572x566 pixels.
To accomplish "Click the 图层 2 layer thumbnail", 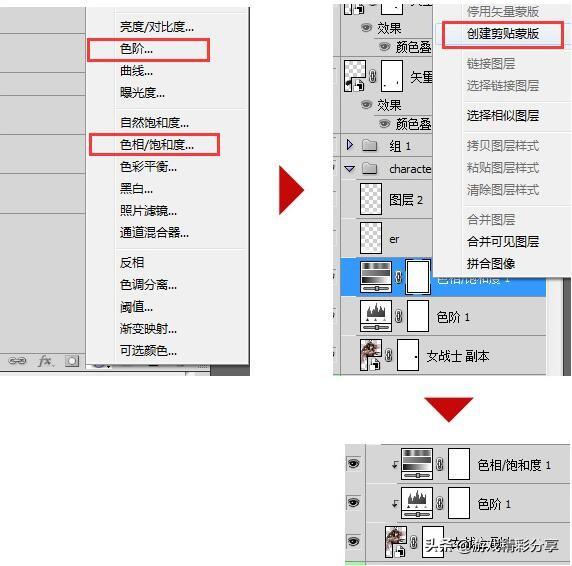I will (x=371, y=199).
